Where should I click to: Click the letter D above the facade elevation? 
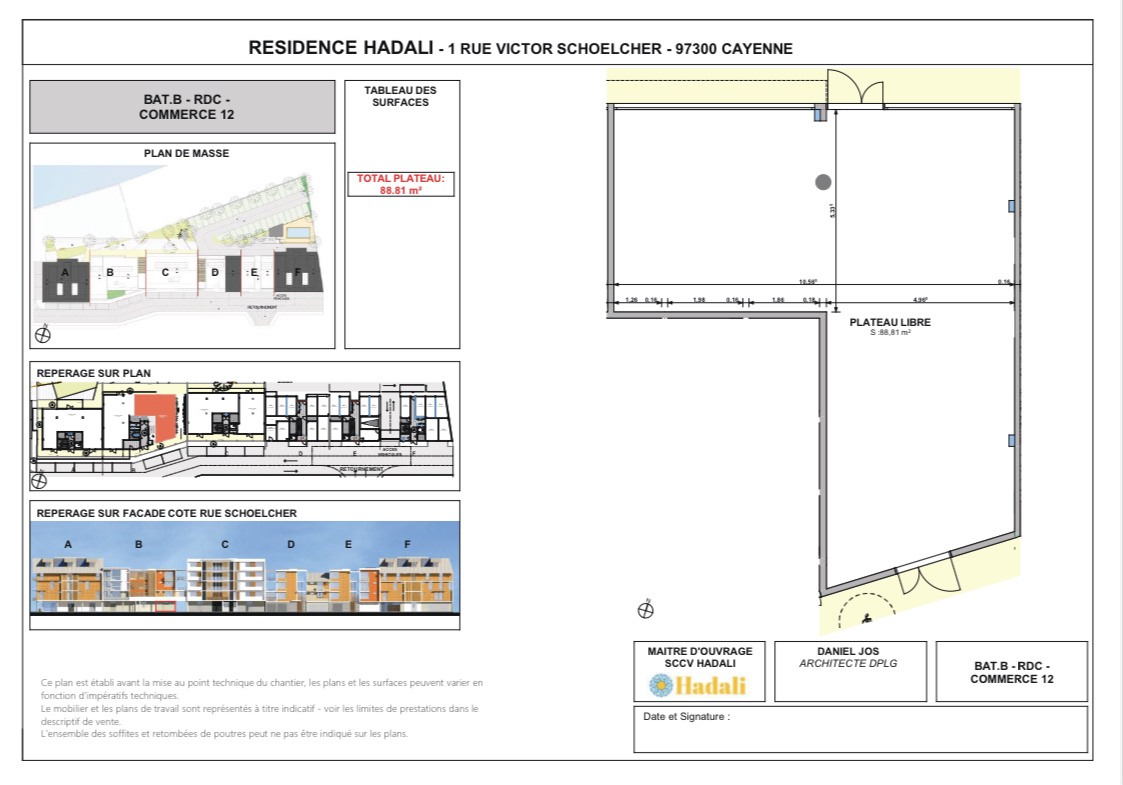tap(291, 544)
